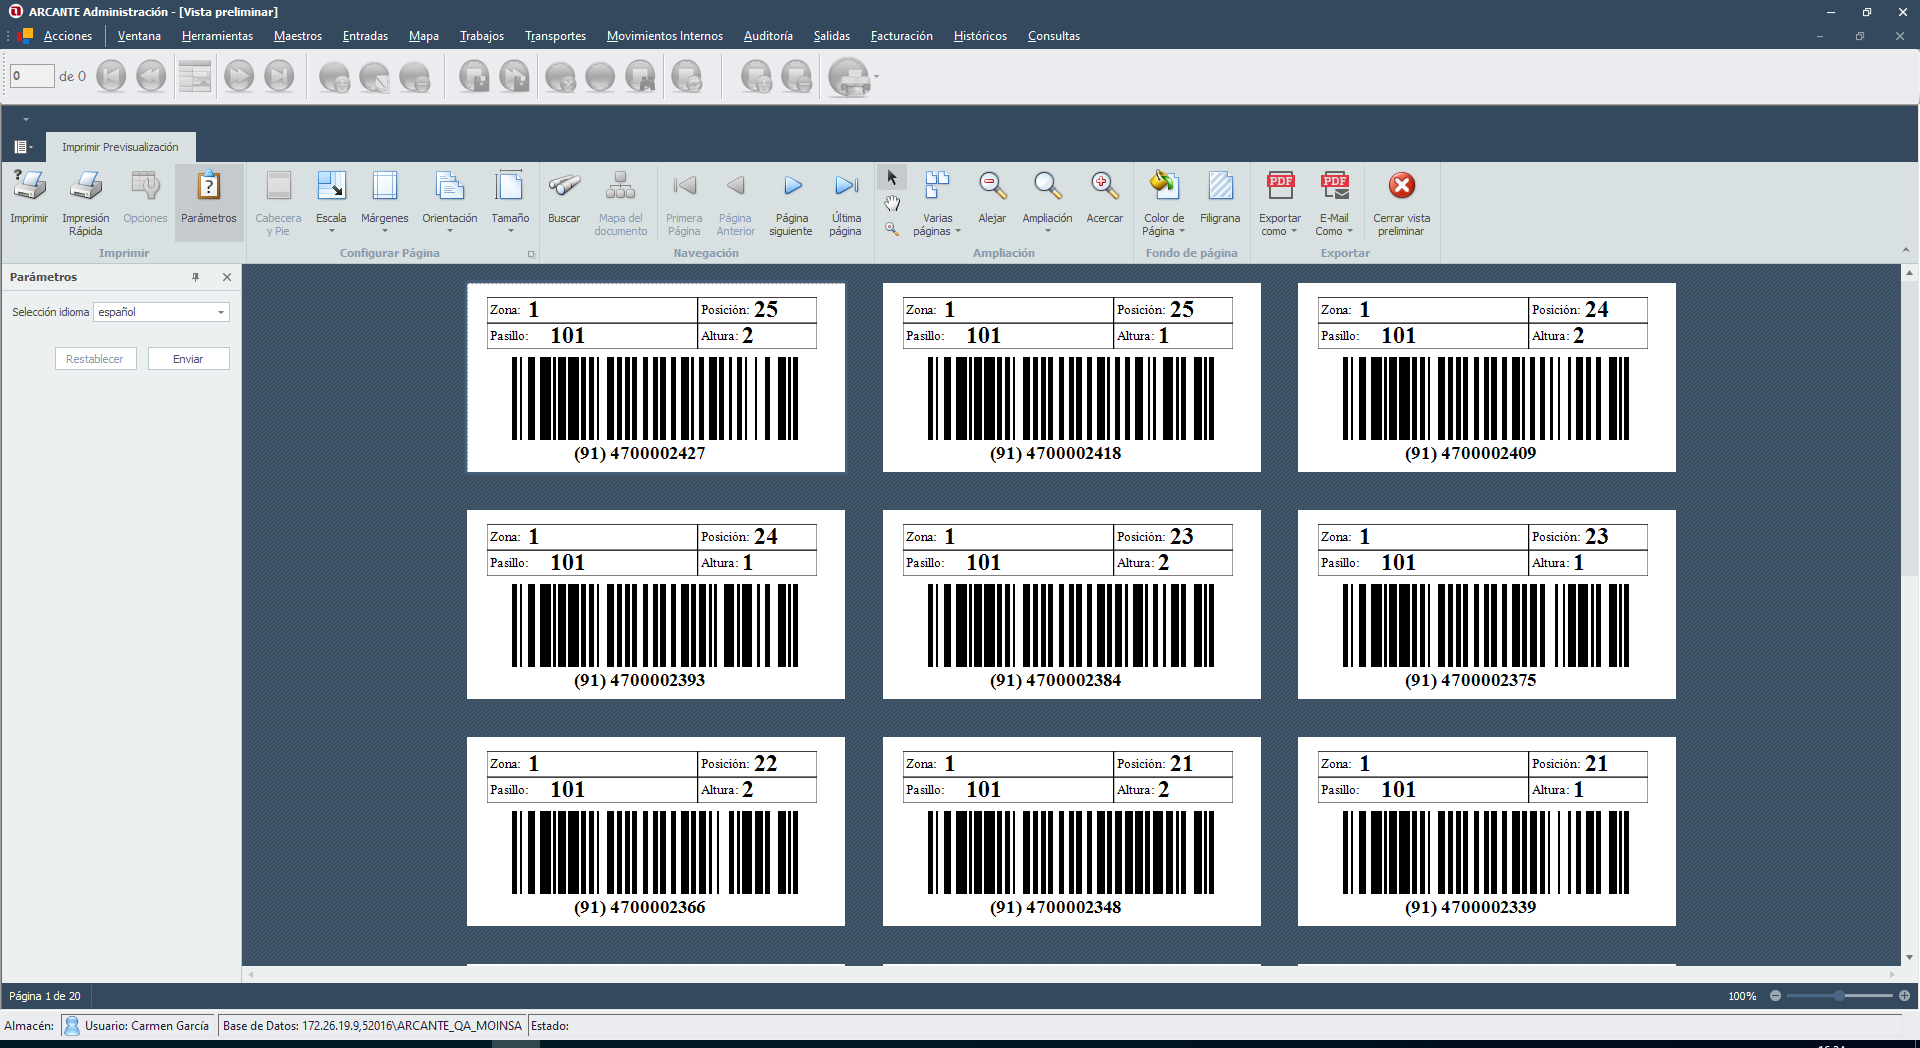
Task: Open the Acciones menu
Action: [x=68, y=36]
